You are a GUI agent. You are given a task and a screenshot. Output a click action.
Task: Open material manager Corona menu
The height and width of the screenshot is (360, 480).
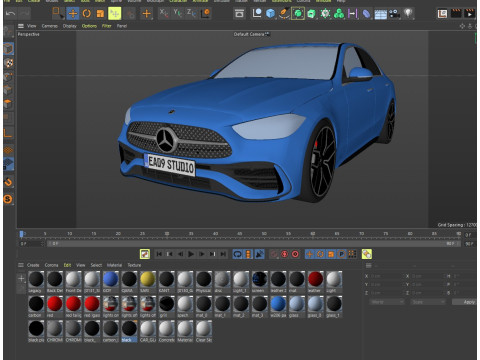51,265
